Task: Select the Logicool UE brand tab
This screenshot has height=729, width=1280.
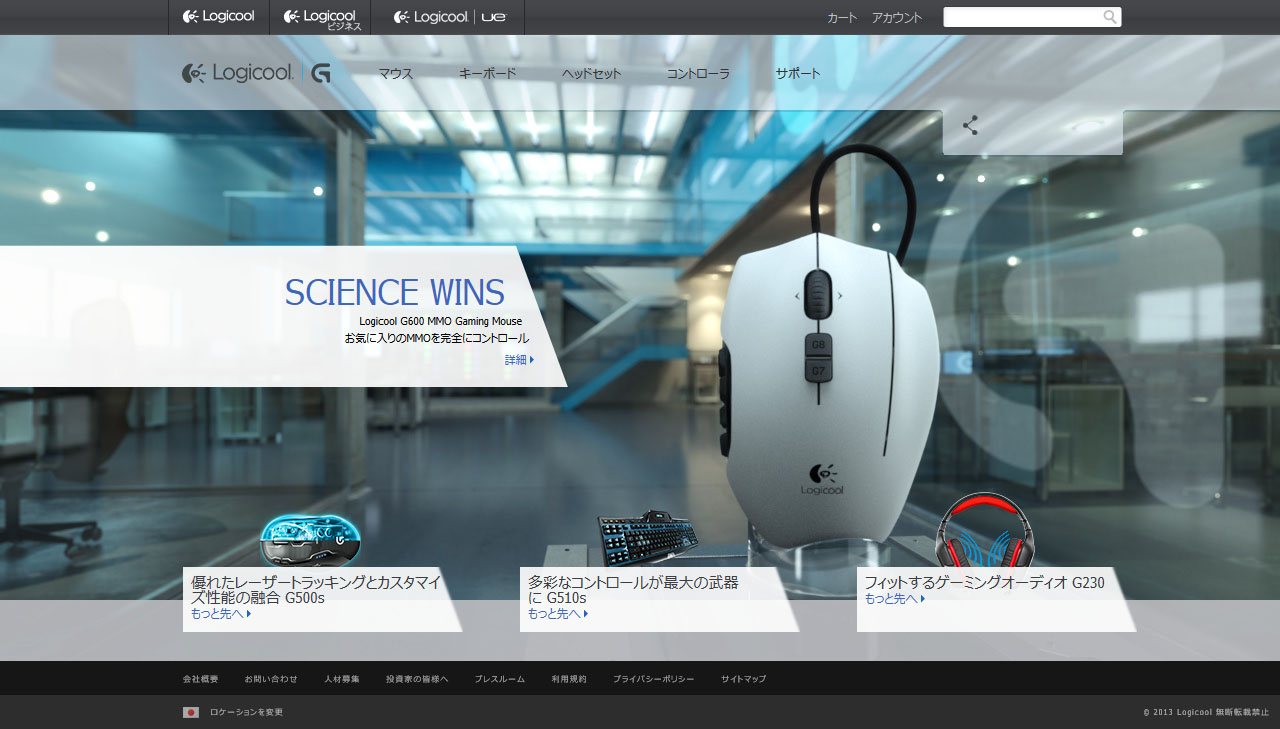Action: [x=448, y=17]
